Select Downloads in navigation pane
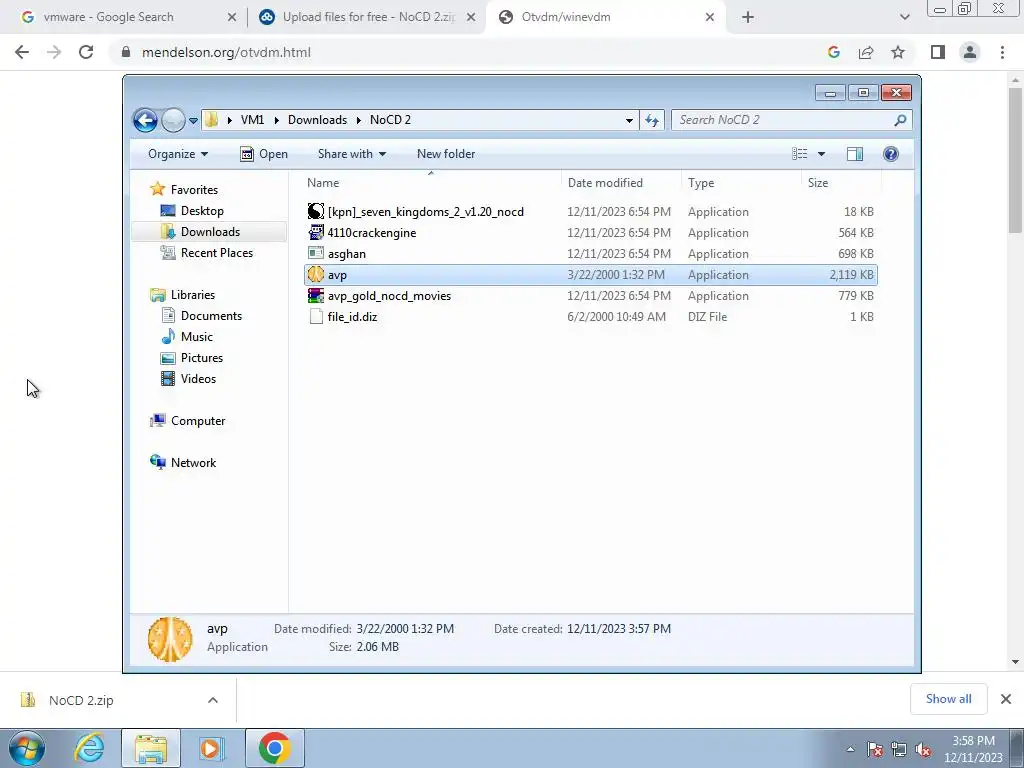 [x=210, y=232]
